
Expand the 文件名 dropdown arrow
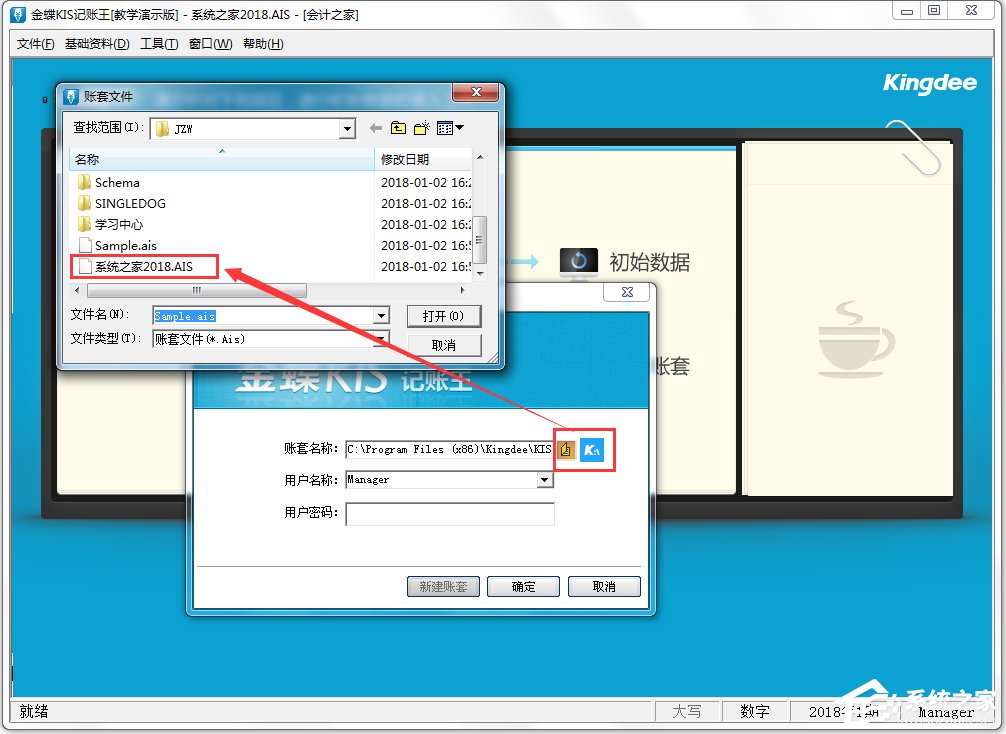[382, 316]
